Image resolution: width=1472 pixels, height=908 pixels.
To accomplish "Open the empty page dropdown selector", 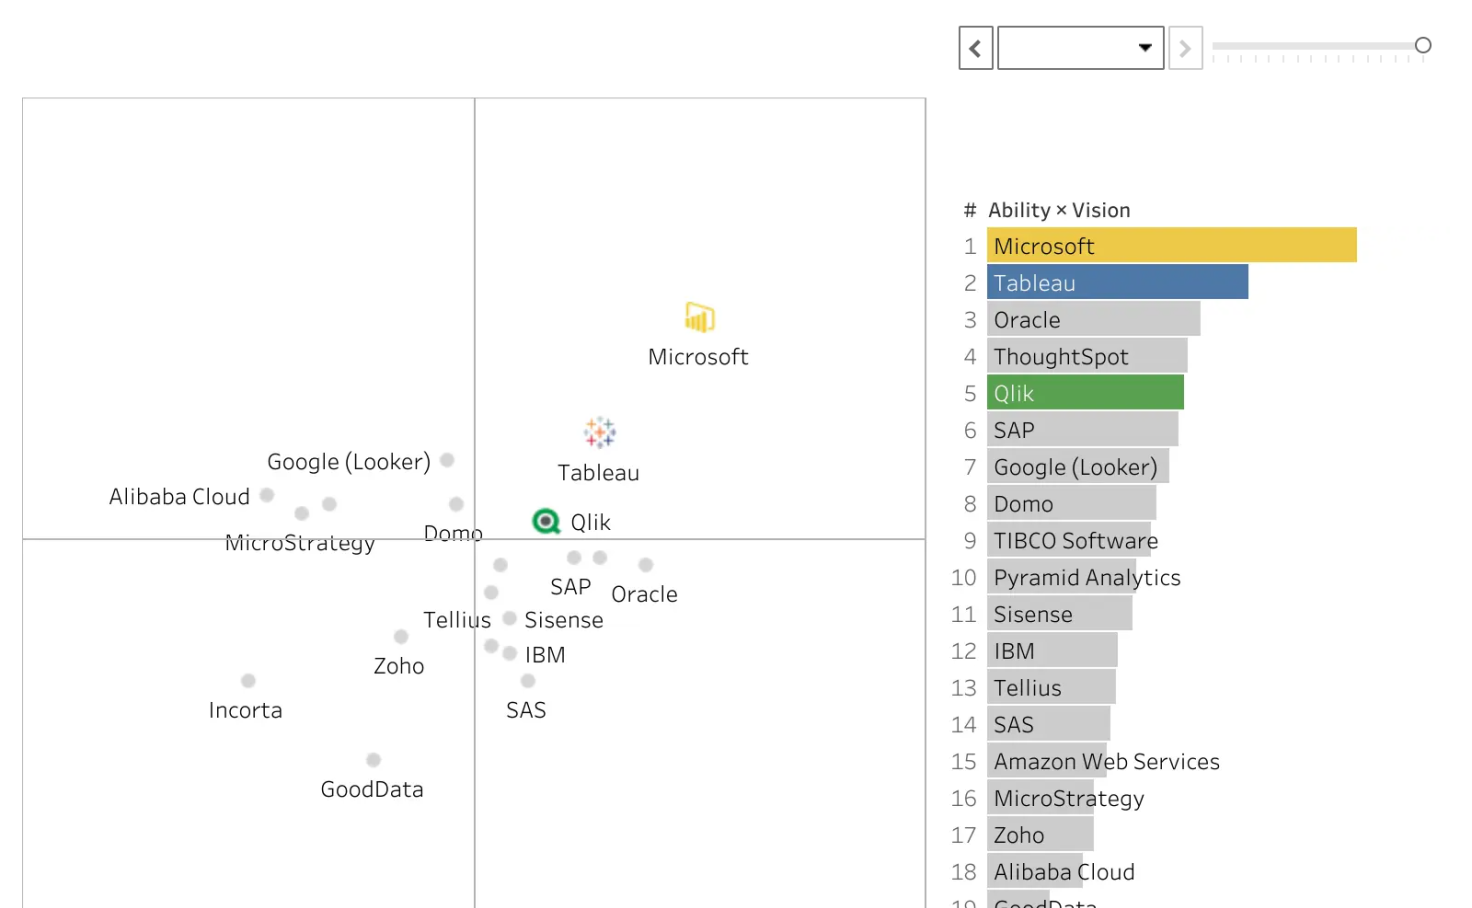I will (1081, 48).
